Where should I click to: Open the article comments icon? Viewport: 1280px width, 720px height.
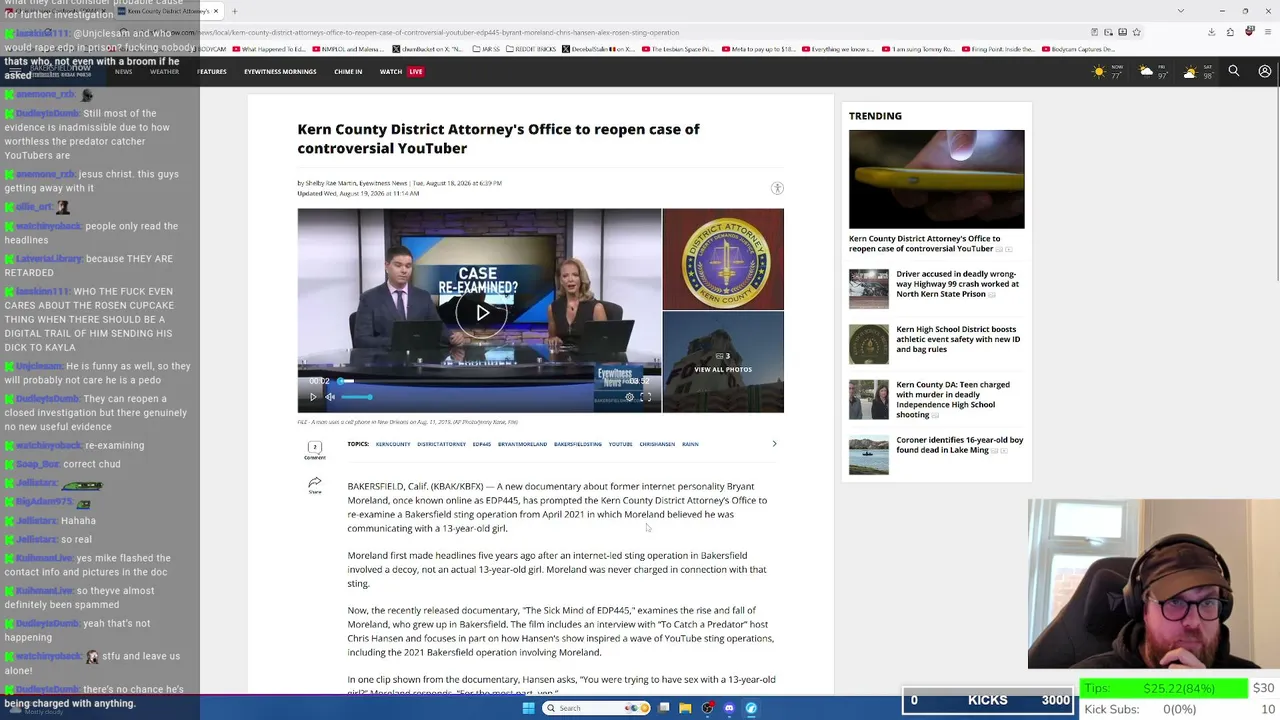tap(314, 449)
